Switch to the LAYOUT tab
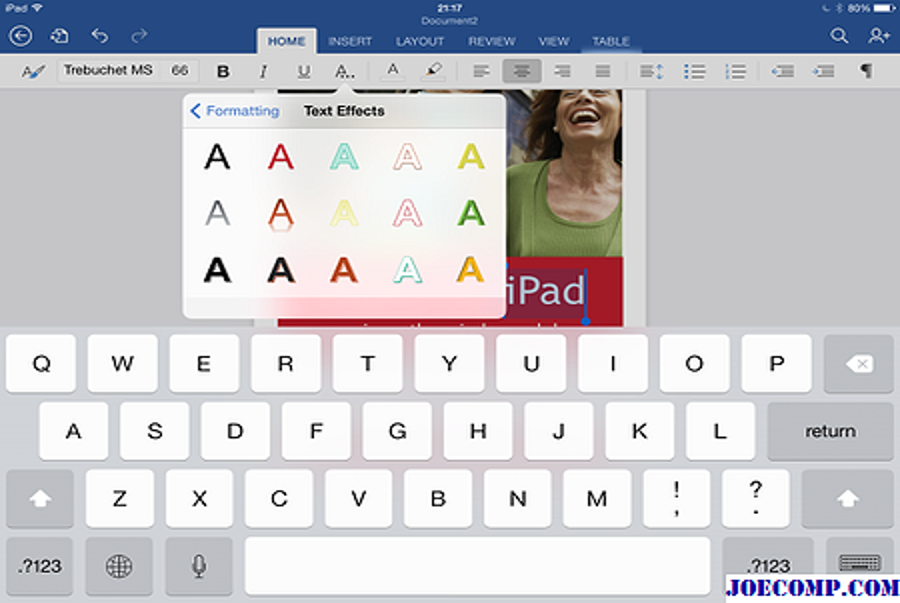 419,41
